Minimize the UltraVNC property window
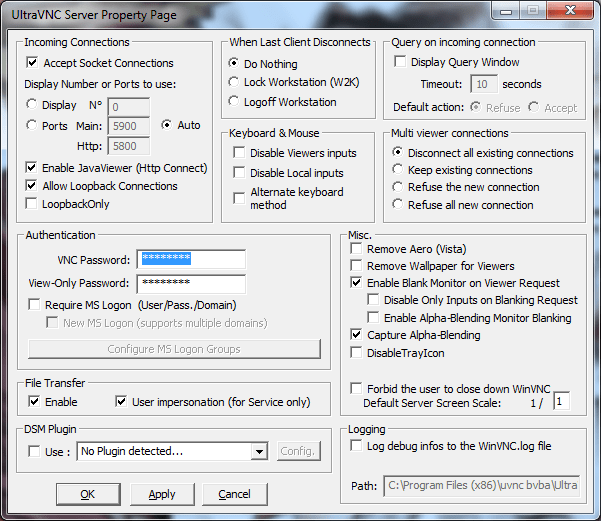The width and height of the screenshot is (601, 521). pyautogui.click(x=506, y=11)
